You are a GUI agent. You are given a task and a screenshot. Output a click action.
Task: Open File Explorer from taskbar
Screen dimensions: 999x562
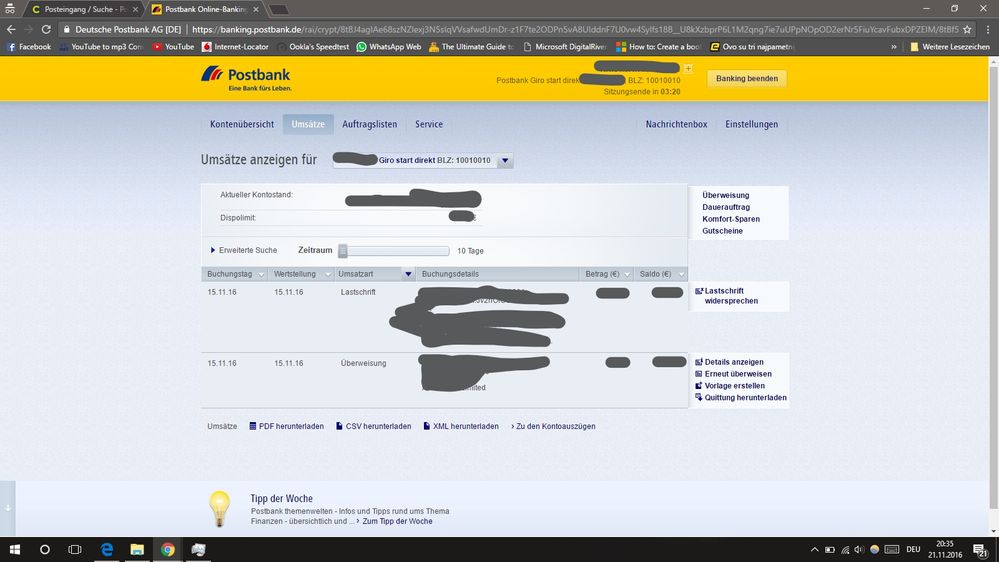[137, 549]
